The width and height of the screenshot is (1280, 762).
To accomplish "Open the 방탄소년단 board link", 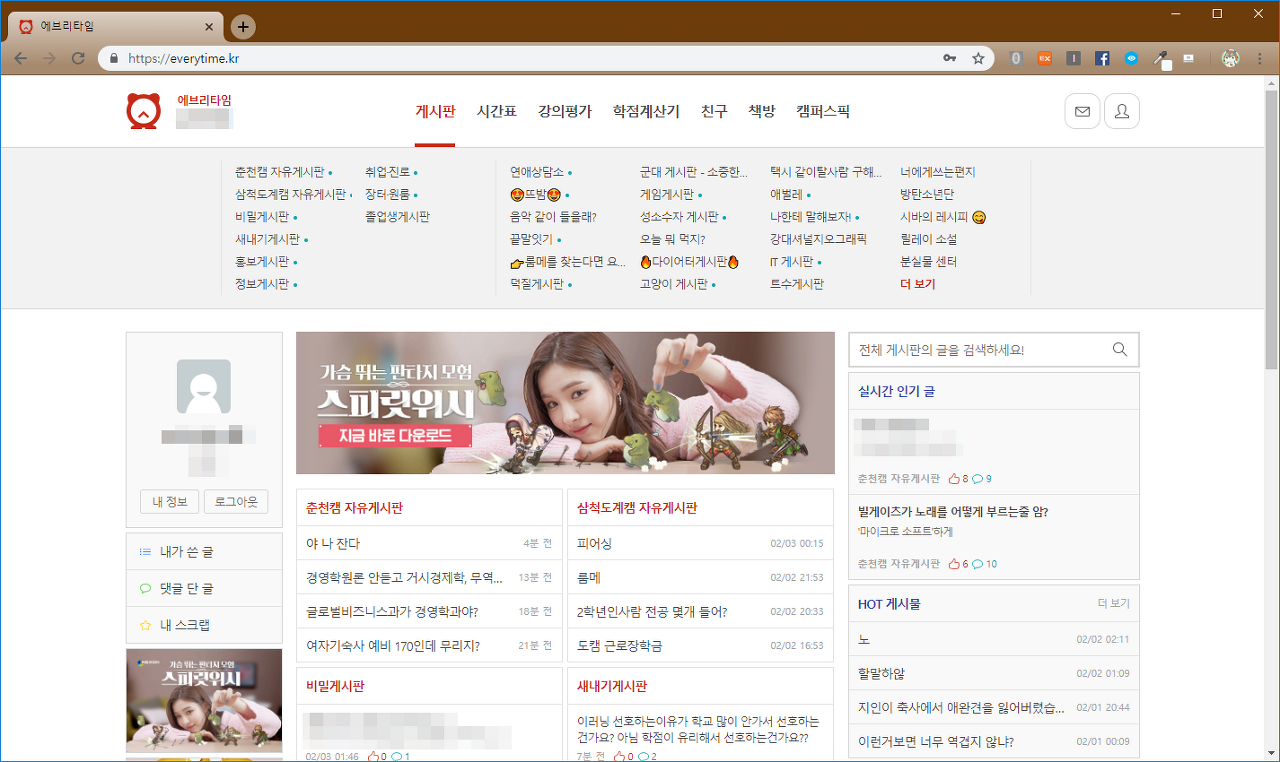I will pyautogui.click(x=927, y=194).
